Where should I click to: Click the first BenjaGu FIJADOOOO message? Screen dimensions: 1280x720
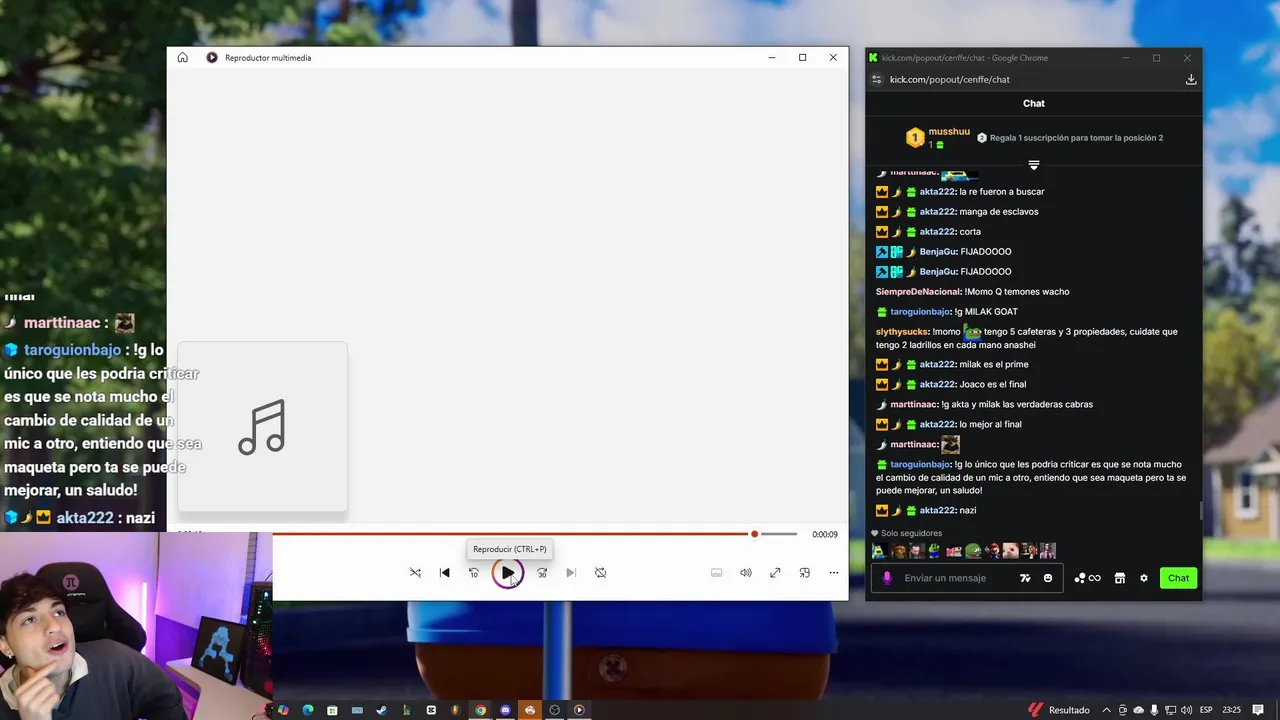pos(986,252)
